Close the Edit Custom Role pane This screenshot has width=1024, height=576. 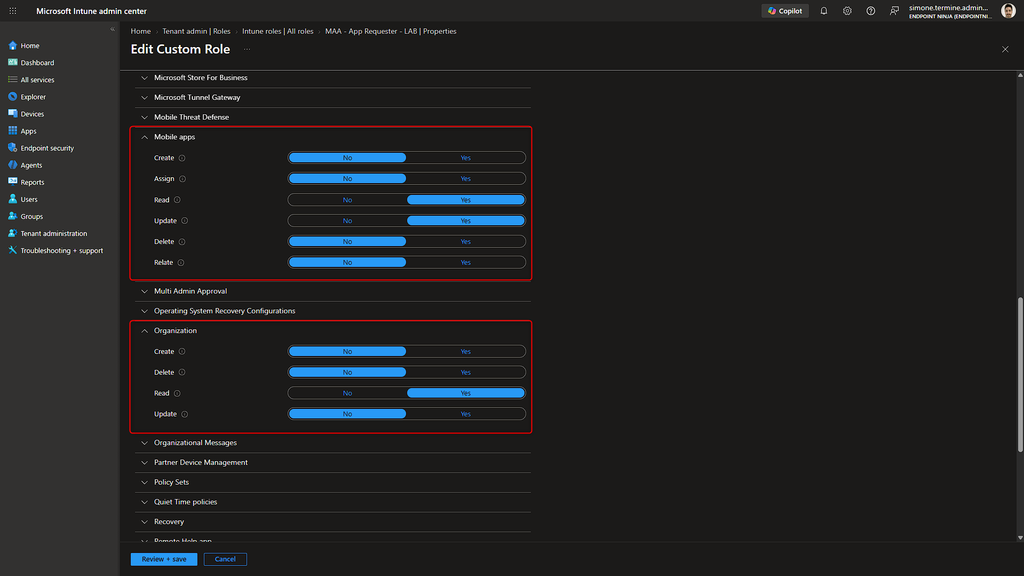(1005, 49)
